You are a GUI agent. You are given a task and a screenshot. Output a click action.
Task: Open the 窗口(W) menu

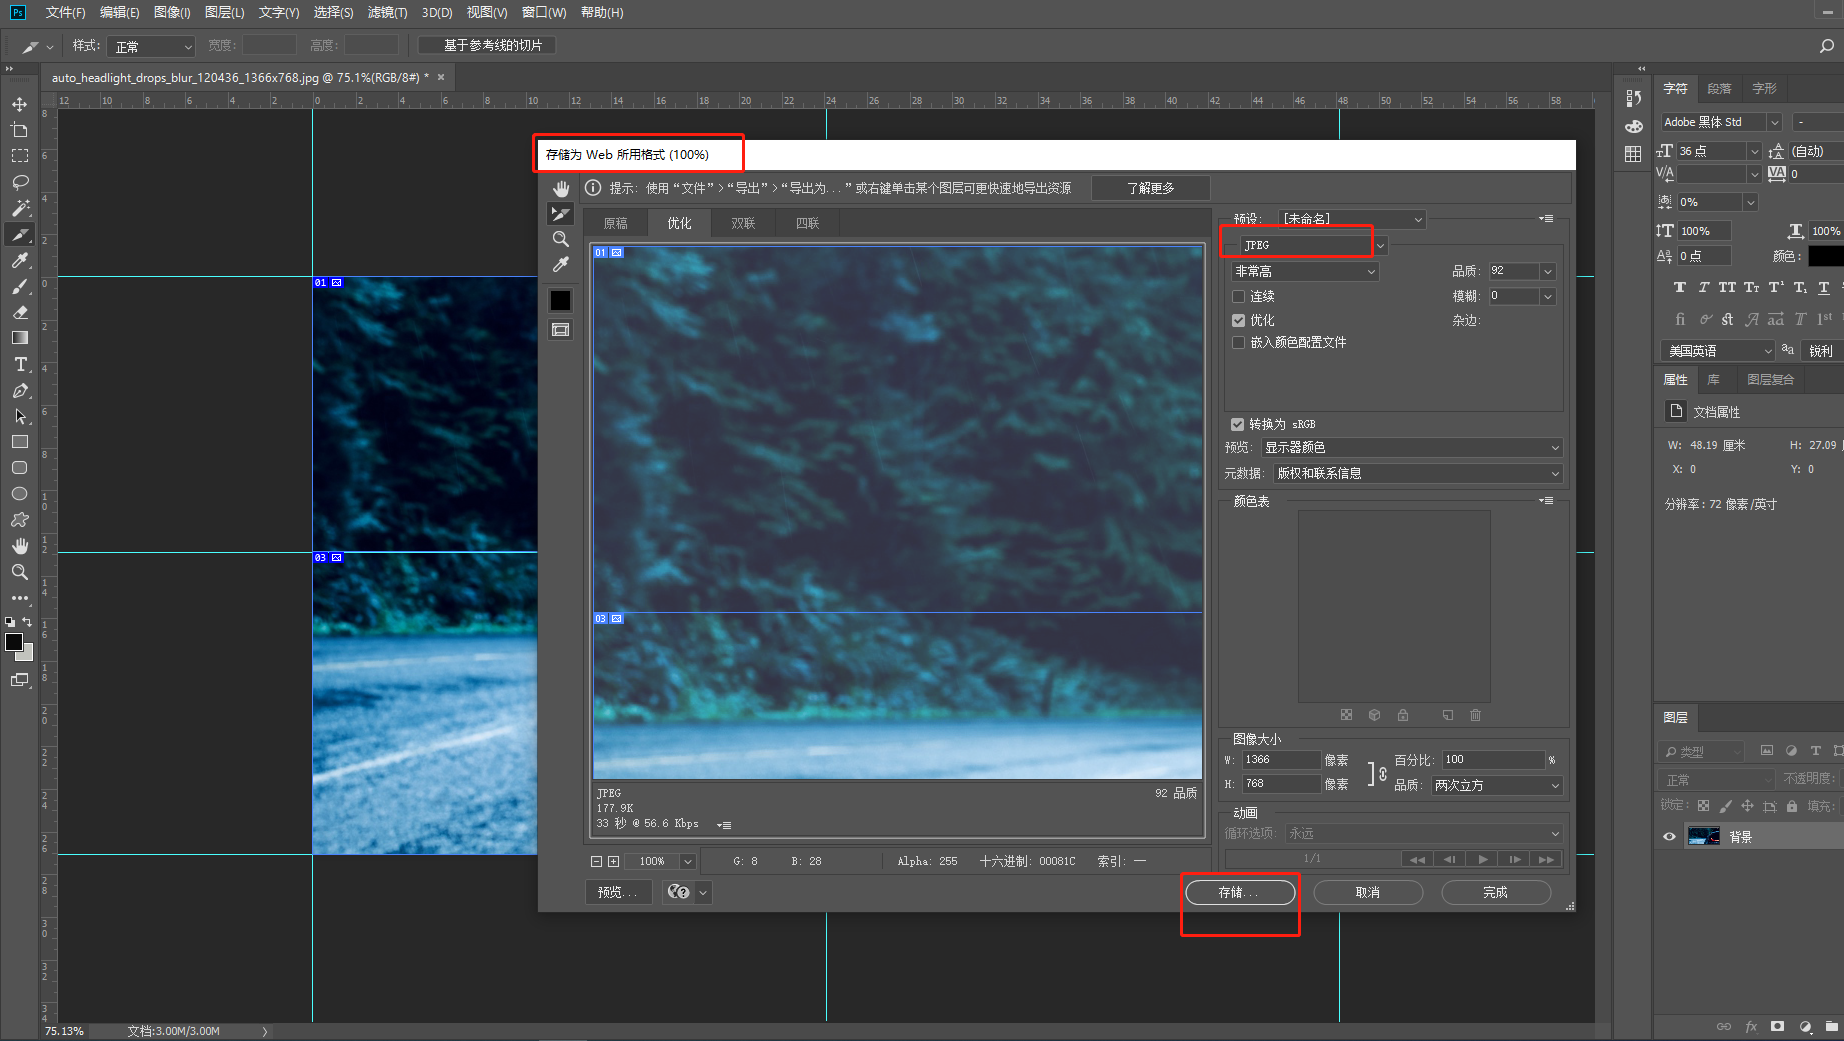point(544,13)
